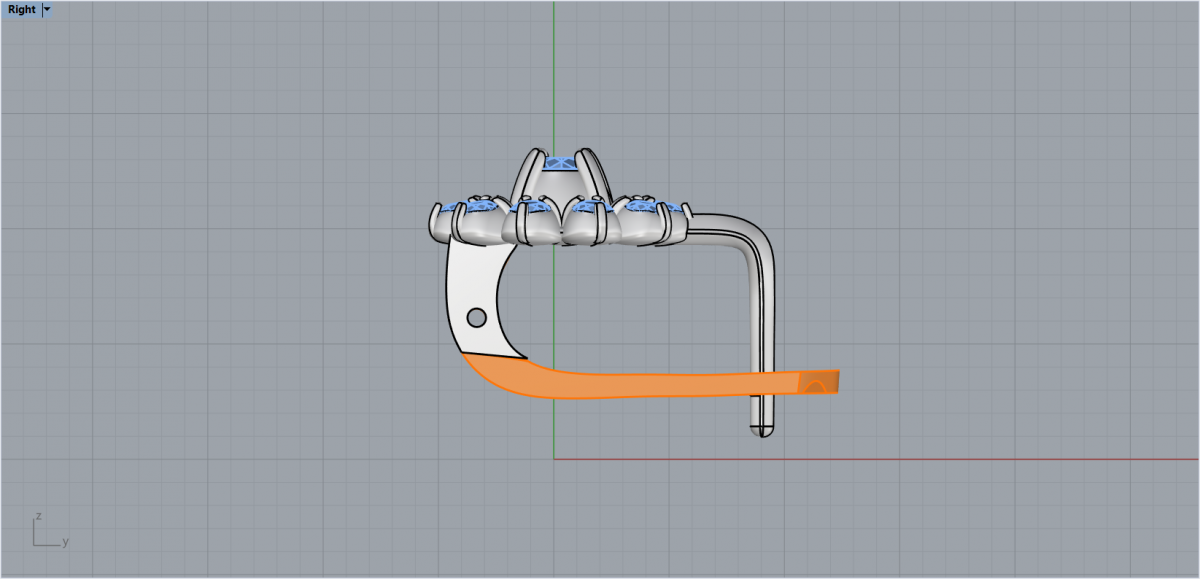This screenshot has width=1200, height=579.
Task: Select the orange highlighted ring shank
Action: point(650,384)
